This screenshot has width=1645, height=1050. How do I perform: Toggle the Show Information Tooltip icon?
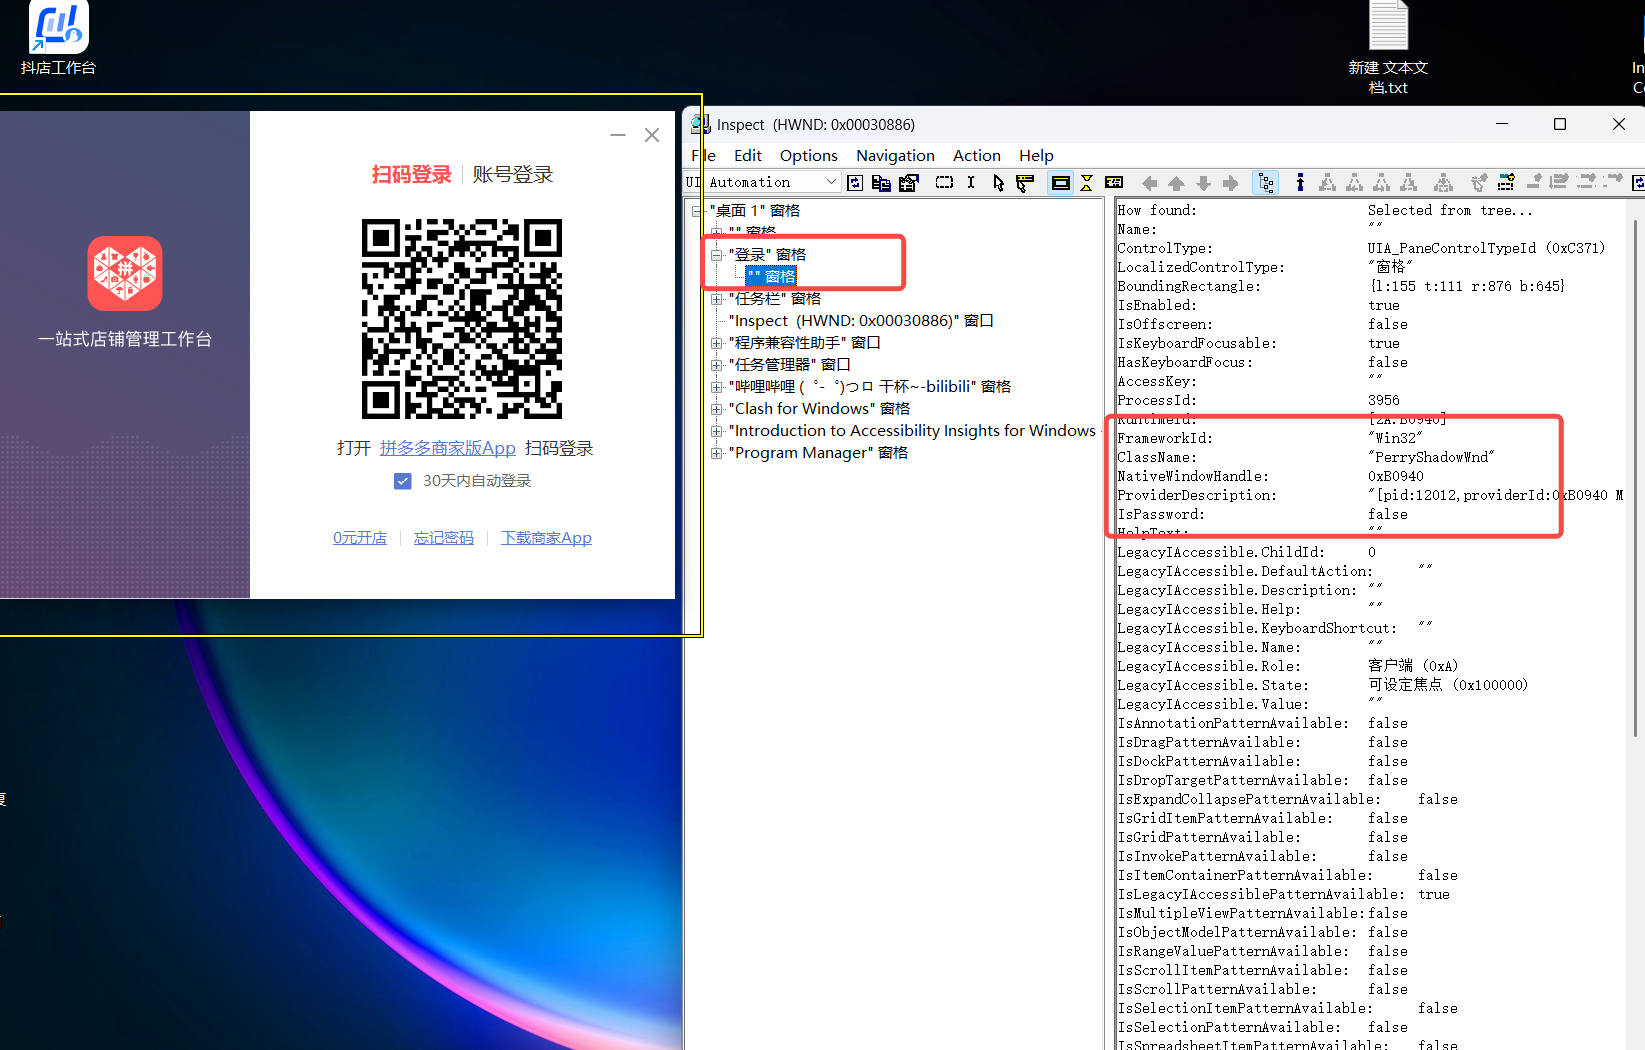[1114, 182]
